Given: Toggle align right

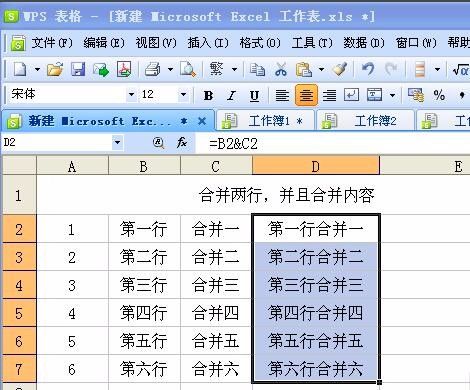Looking at the screenshot, I should pyautogui.click(x=329, y=96).
